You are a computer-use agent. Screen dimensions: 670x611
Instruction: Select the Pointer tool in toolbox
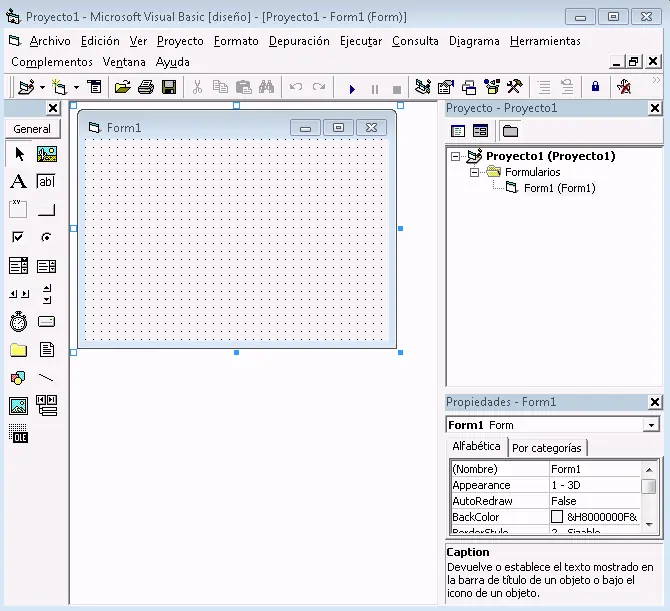(x=19, y=154)
